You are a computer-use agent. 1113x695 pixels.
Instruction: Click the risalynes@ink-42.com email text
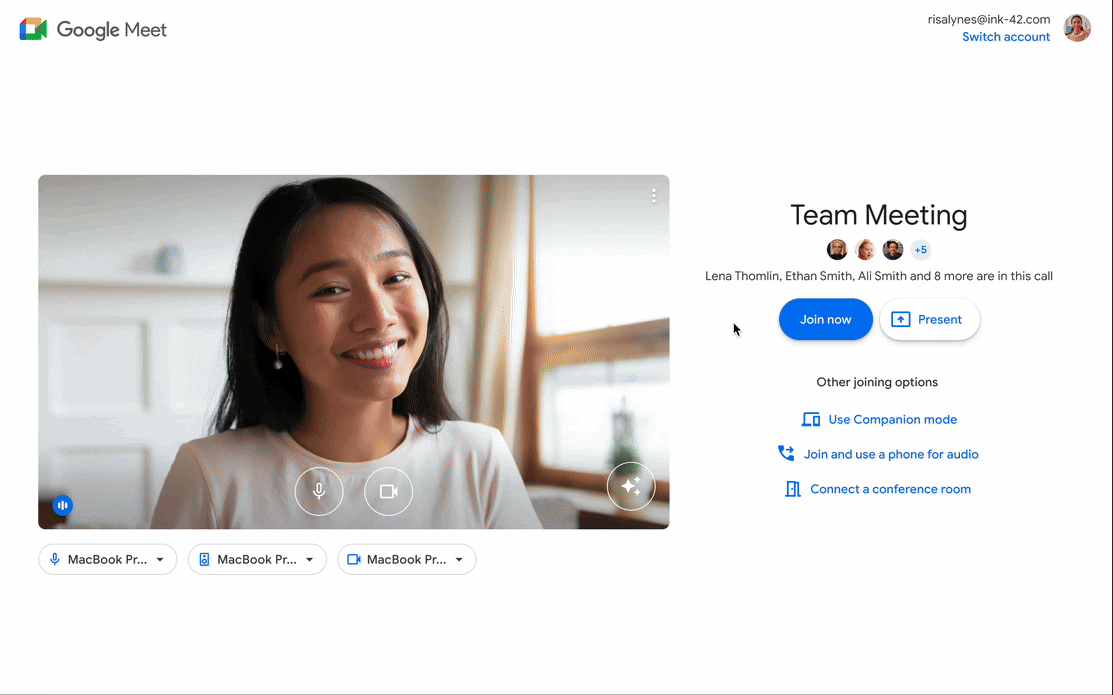989,20
